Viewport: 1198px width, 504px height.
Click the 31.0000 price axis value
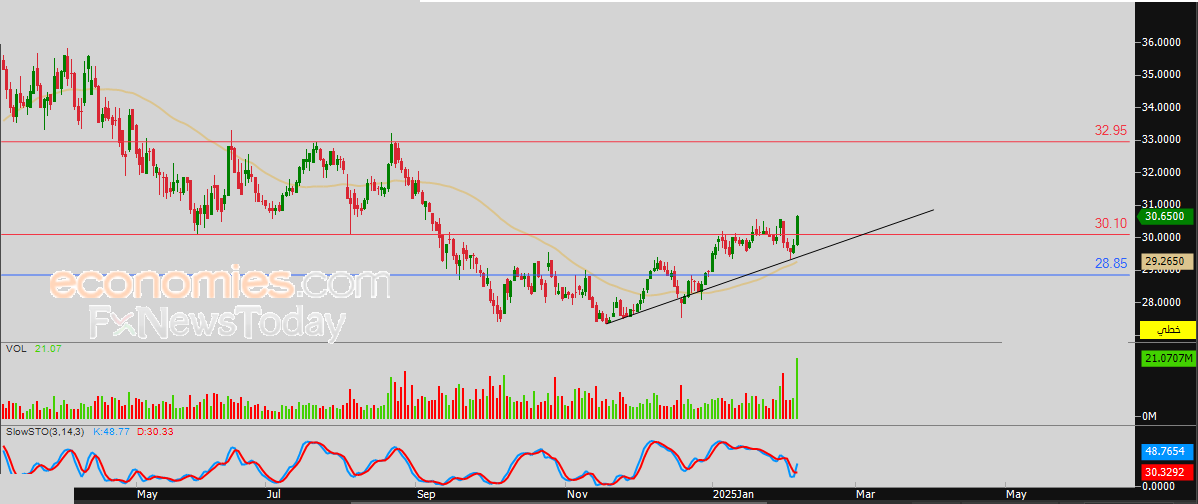tap(1163, 205)
